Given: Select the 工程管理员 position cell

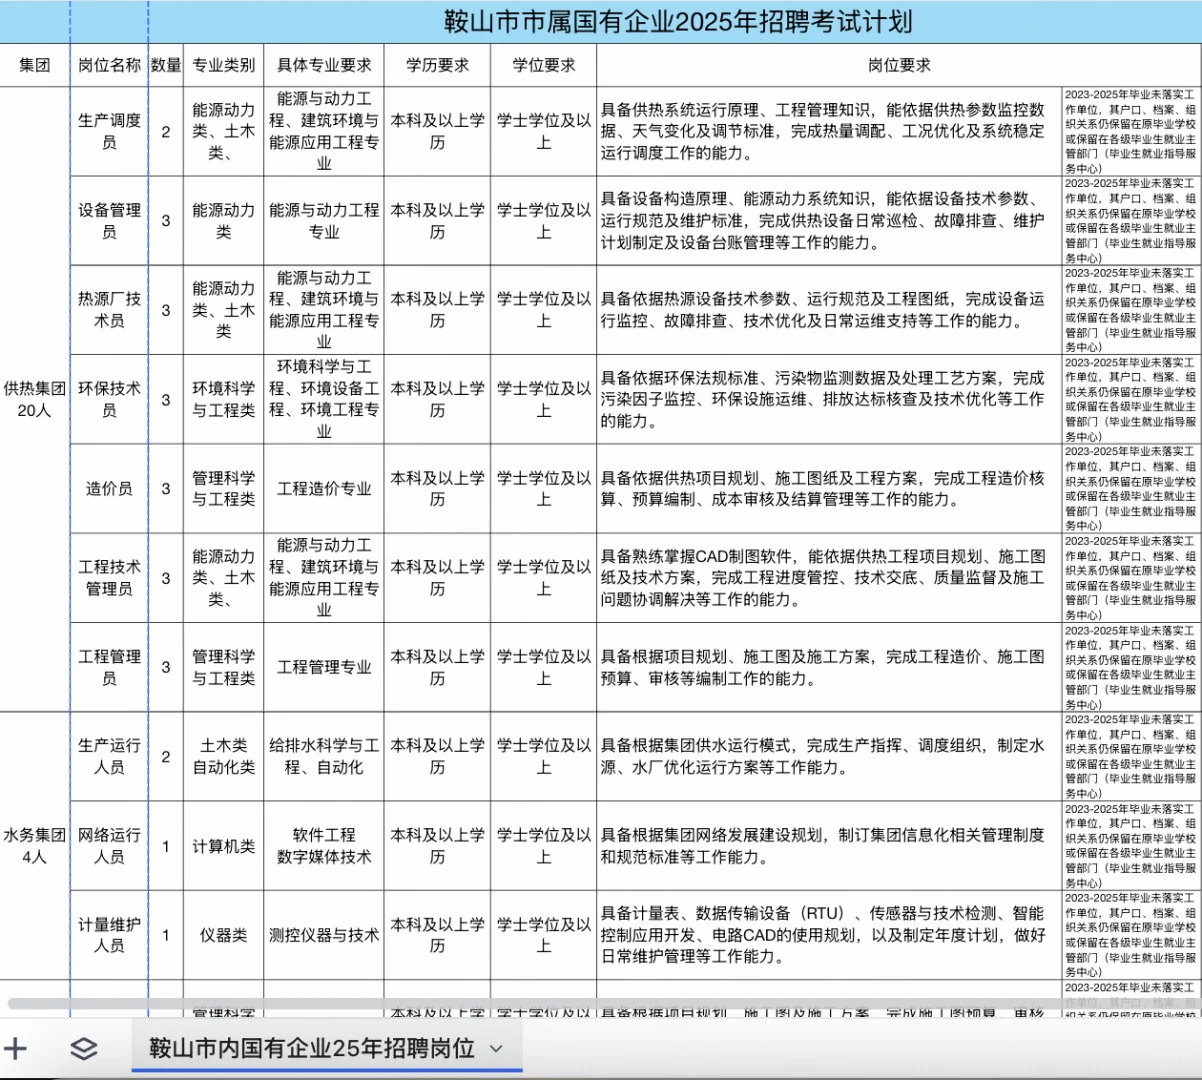Looking at the screenshot, I should pyautogui.click(x=110, y=667).
